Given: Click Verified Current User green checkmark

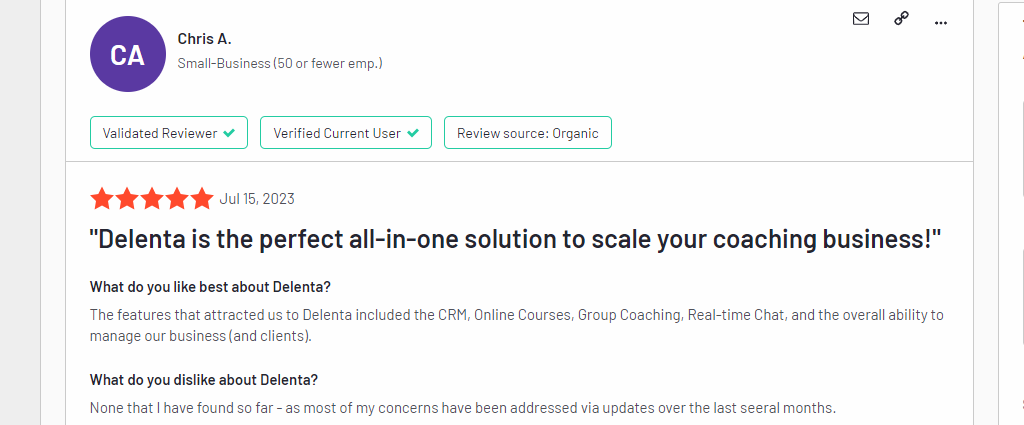Looking at the screenshot, I should [413, 133].
